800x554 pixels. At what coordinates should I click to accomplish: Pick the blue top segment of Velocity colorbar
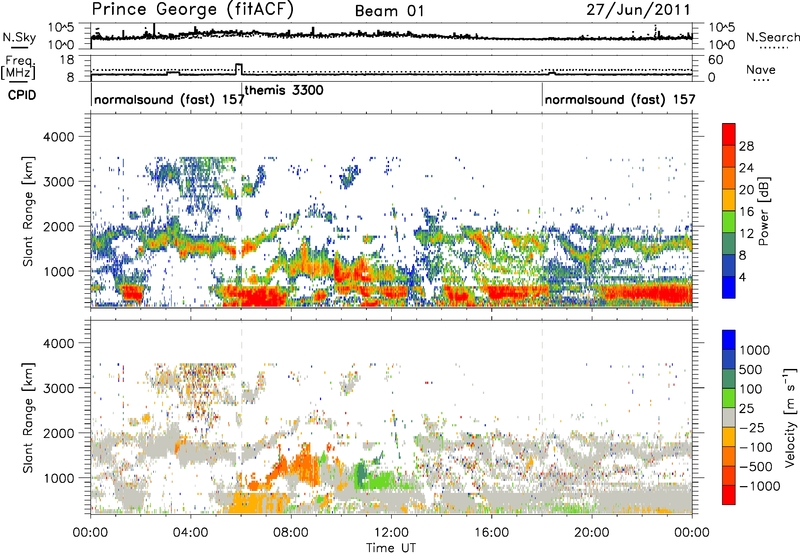click(729, 340)
